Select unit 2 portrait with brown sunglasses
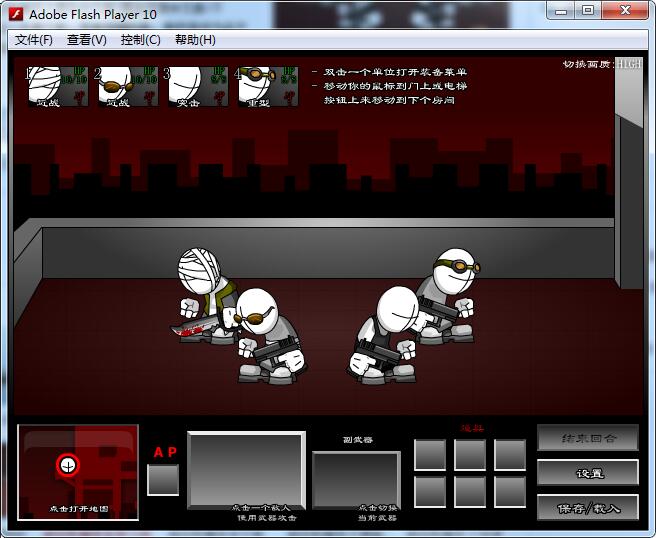The image size is (656, 538). [x=128, y=87]
